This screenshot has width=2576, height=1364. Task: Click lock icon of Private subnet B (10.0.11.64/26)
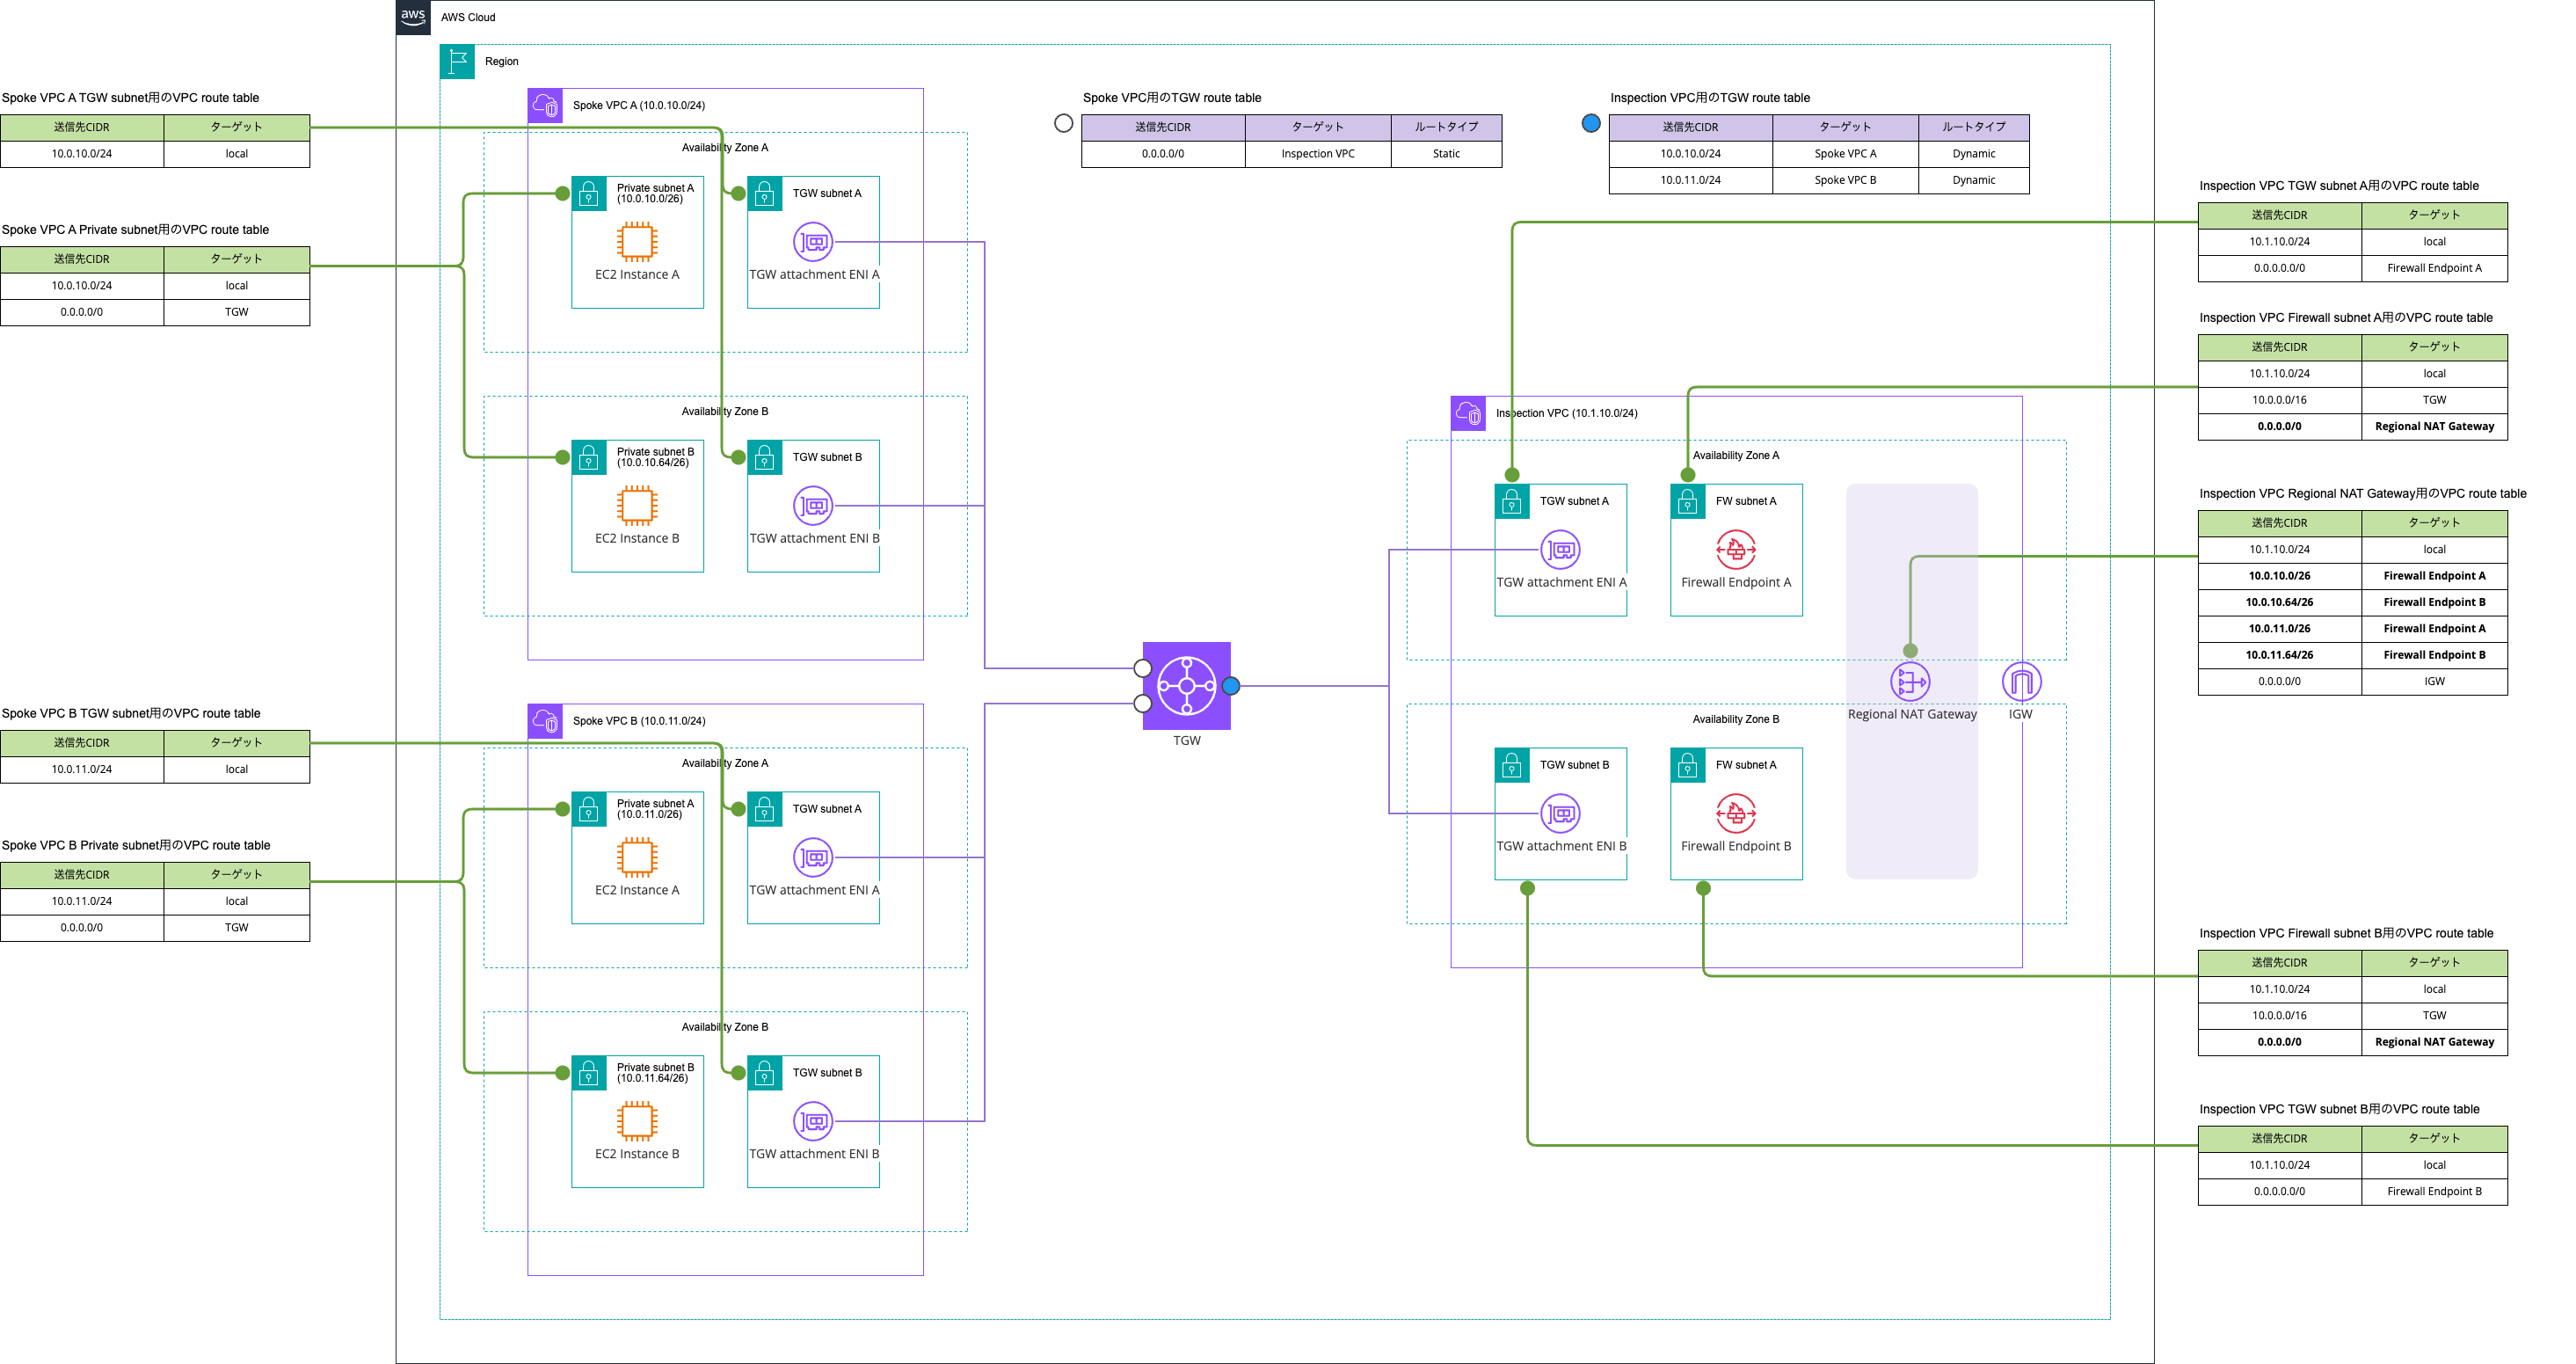pos(589,1074)
